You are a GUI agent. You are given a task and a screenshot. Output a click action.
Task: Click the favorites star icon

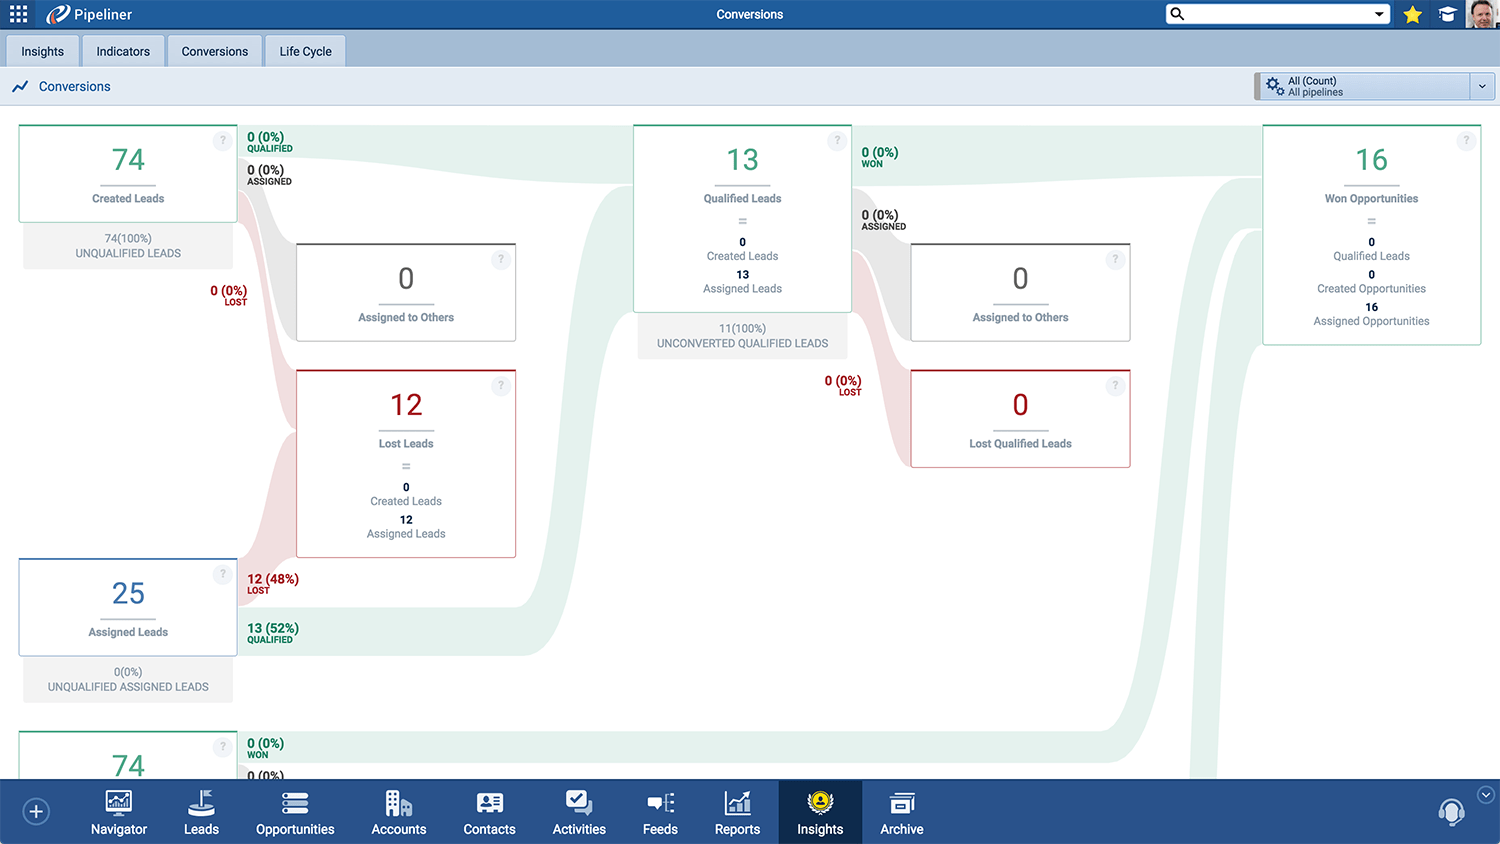(1412, 14)
